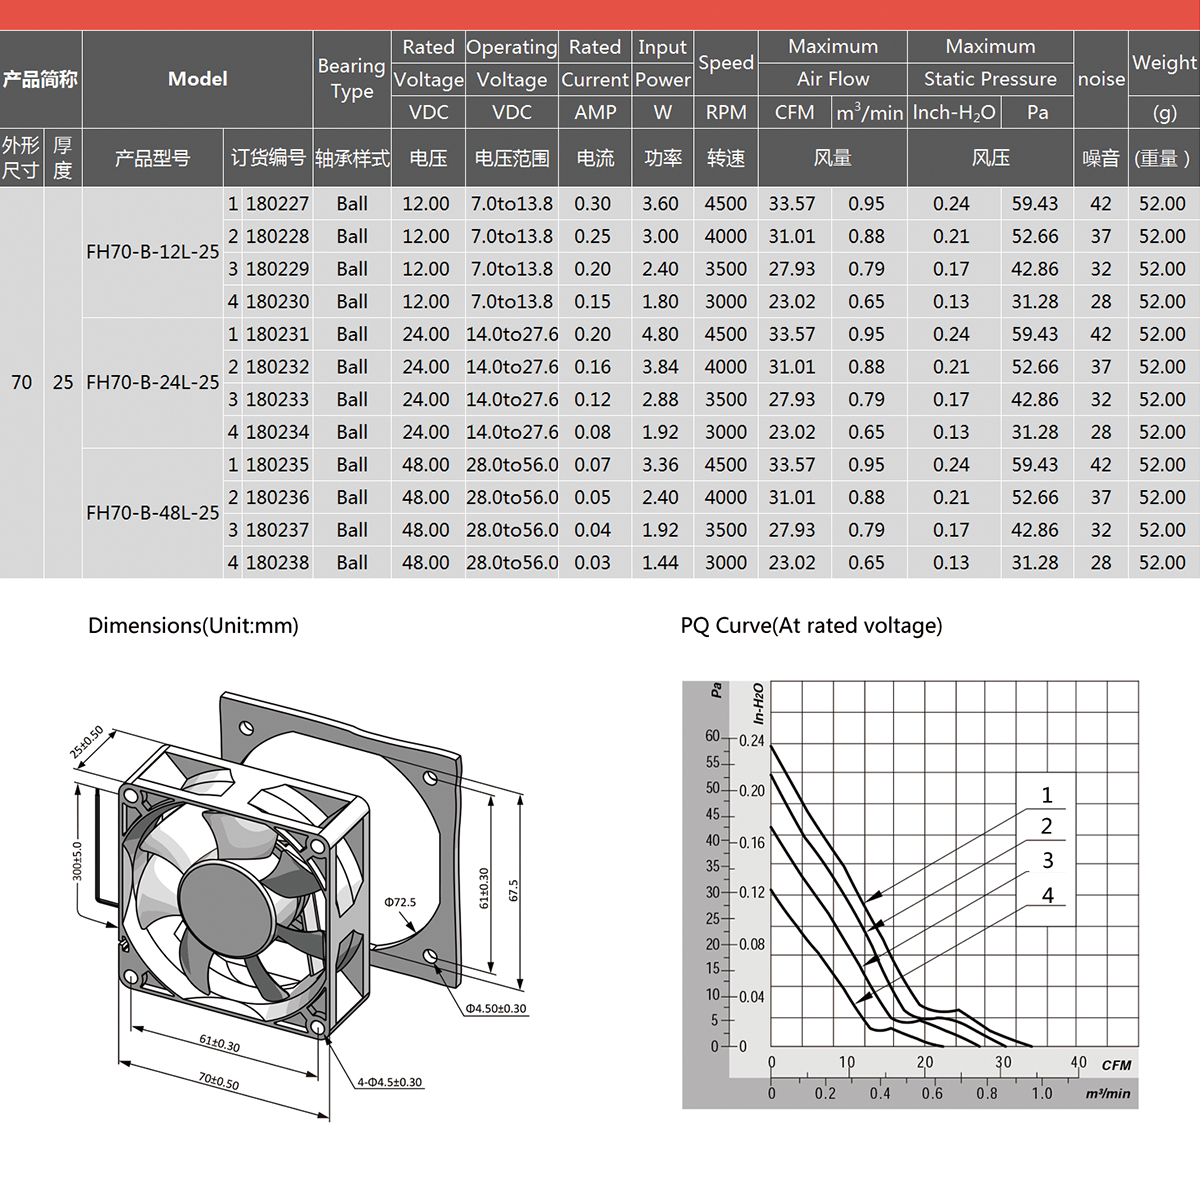Click order number 180228
This screenshot has height=1200, width=1200.
(x=277, y=237)
